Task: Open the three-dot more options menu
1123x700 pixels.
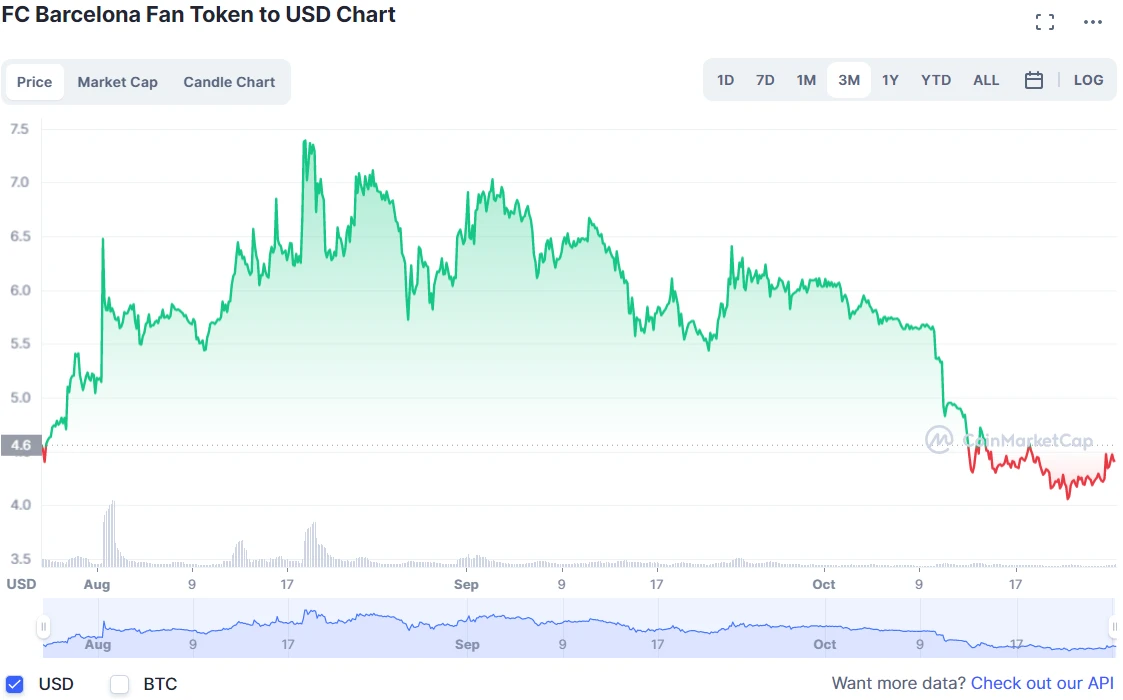Action: click(1092, 22)
